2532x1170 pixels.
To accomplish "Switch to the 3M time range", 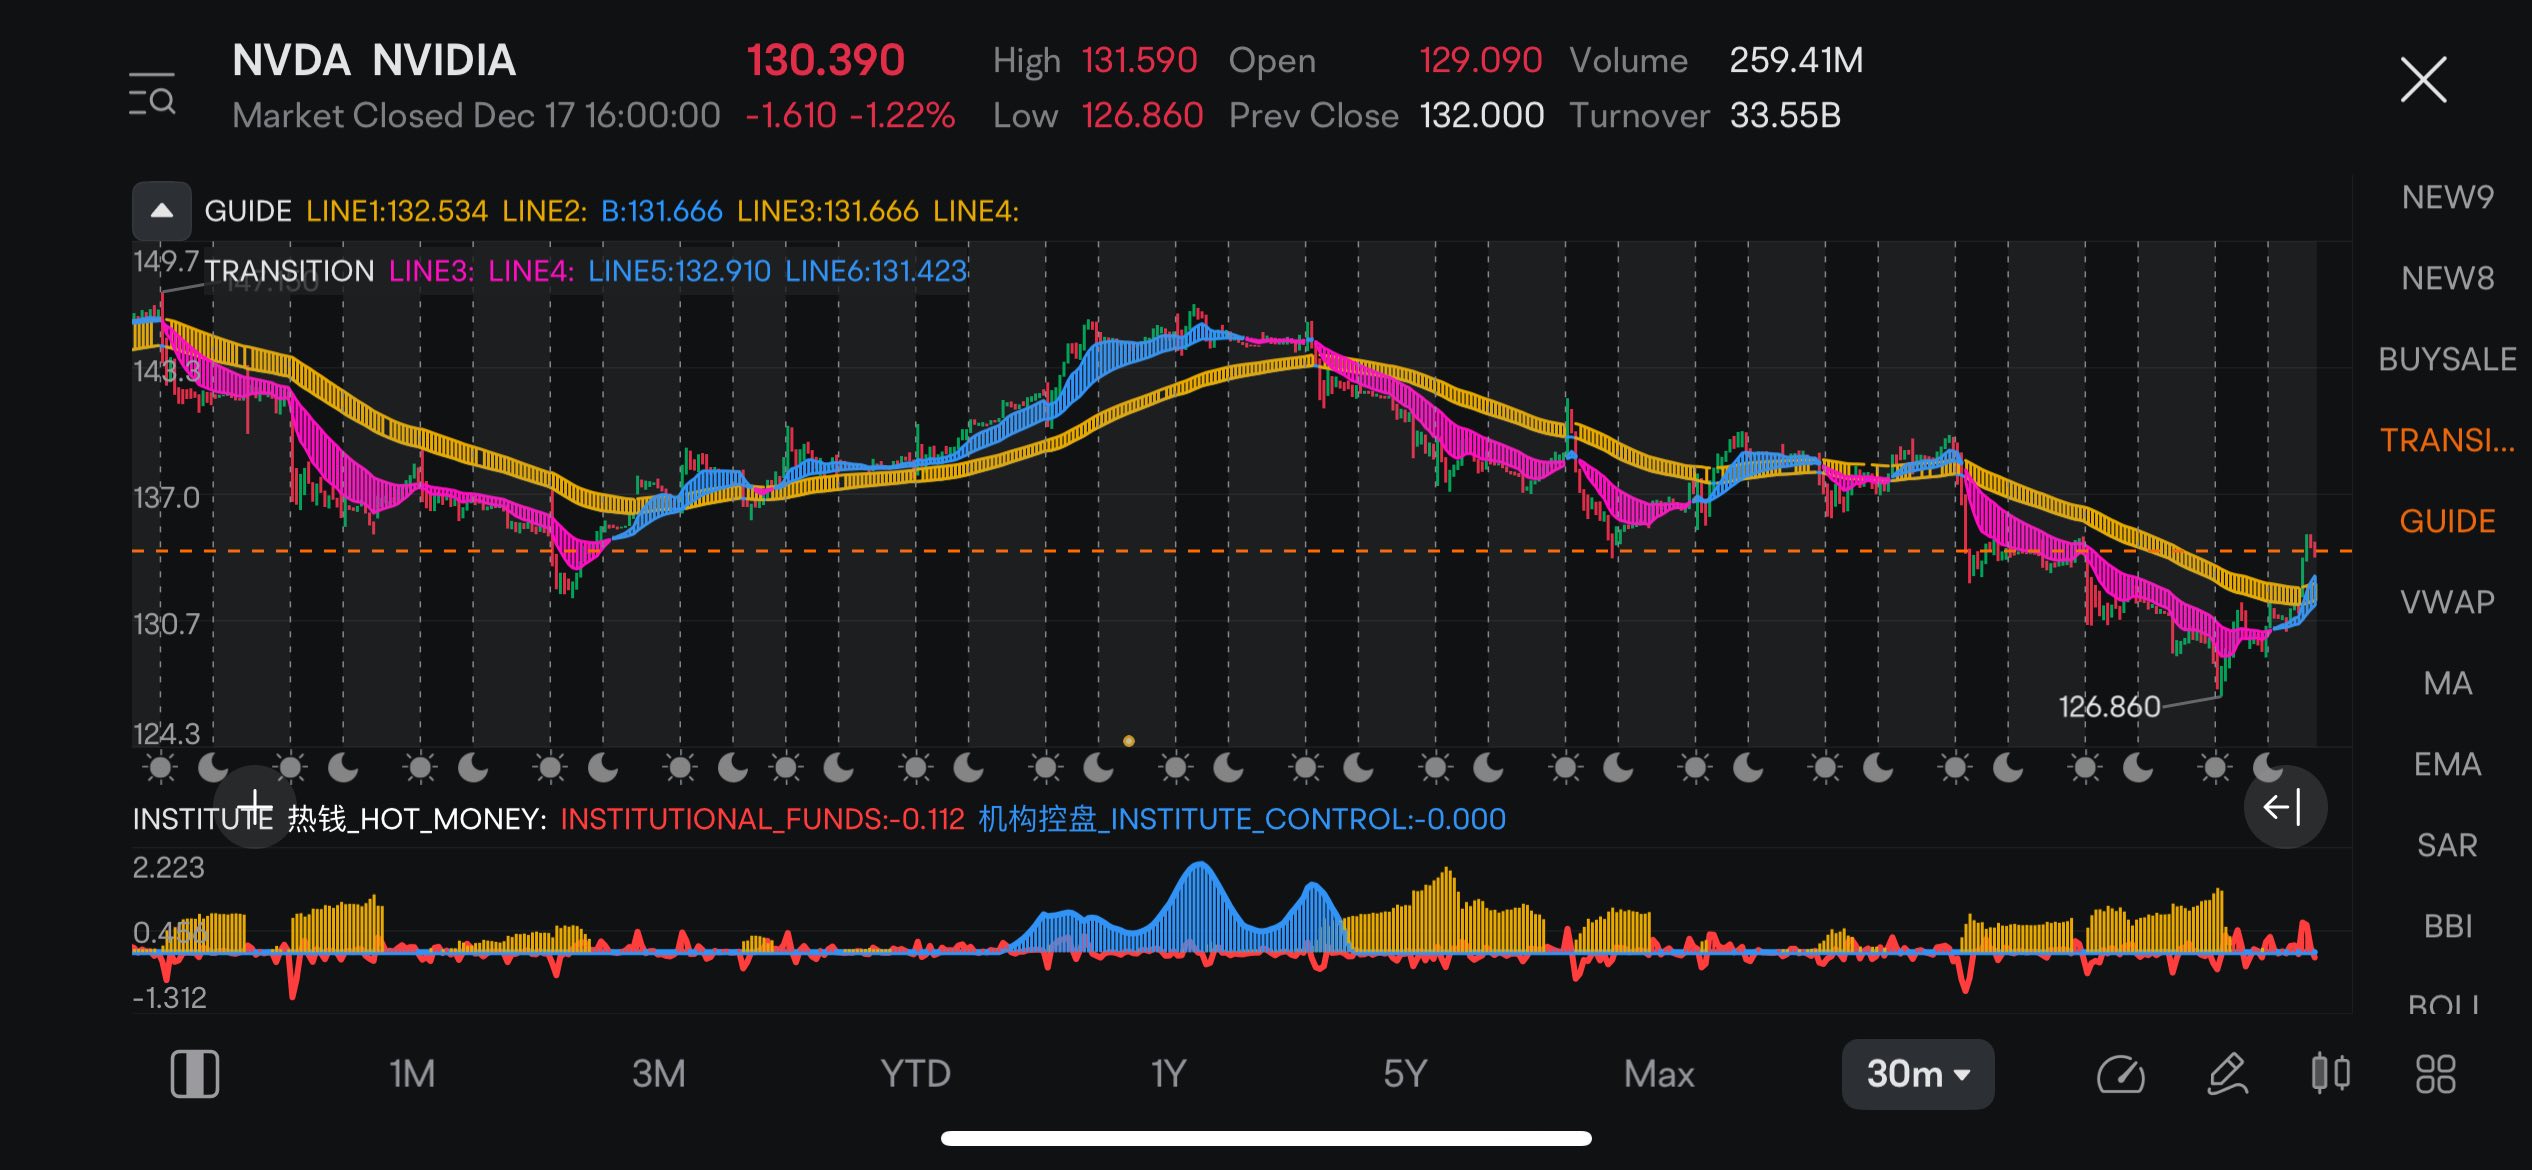I will pos(659,1074).
